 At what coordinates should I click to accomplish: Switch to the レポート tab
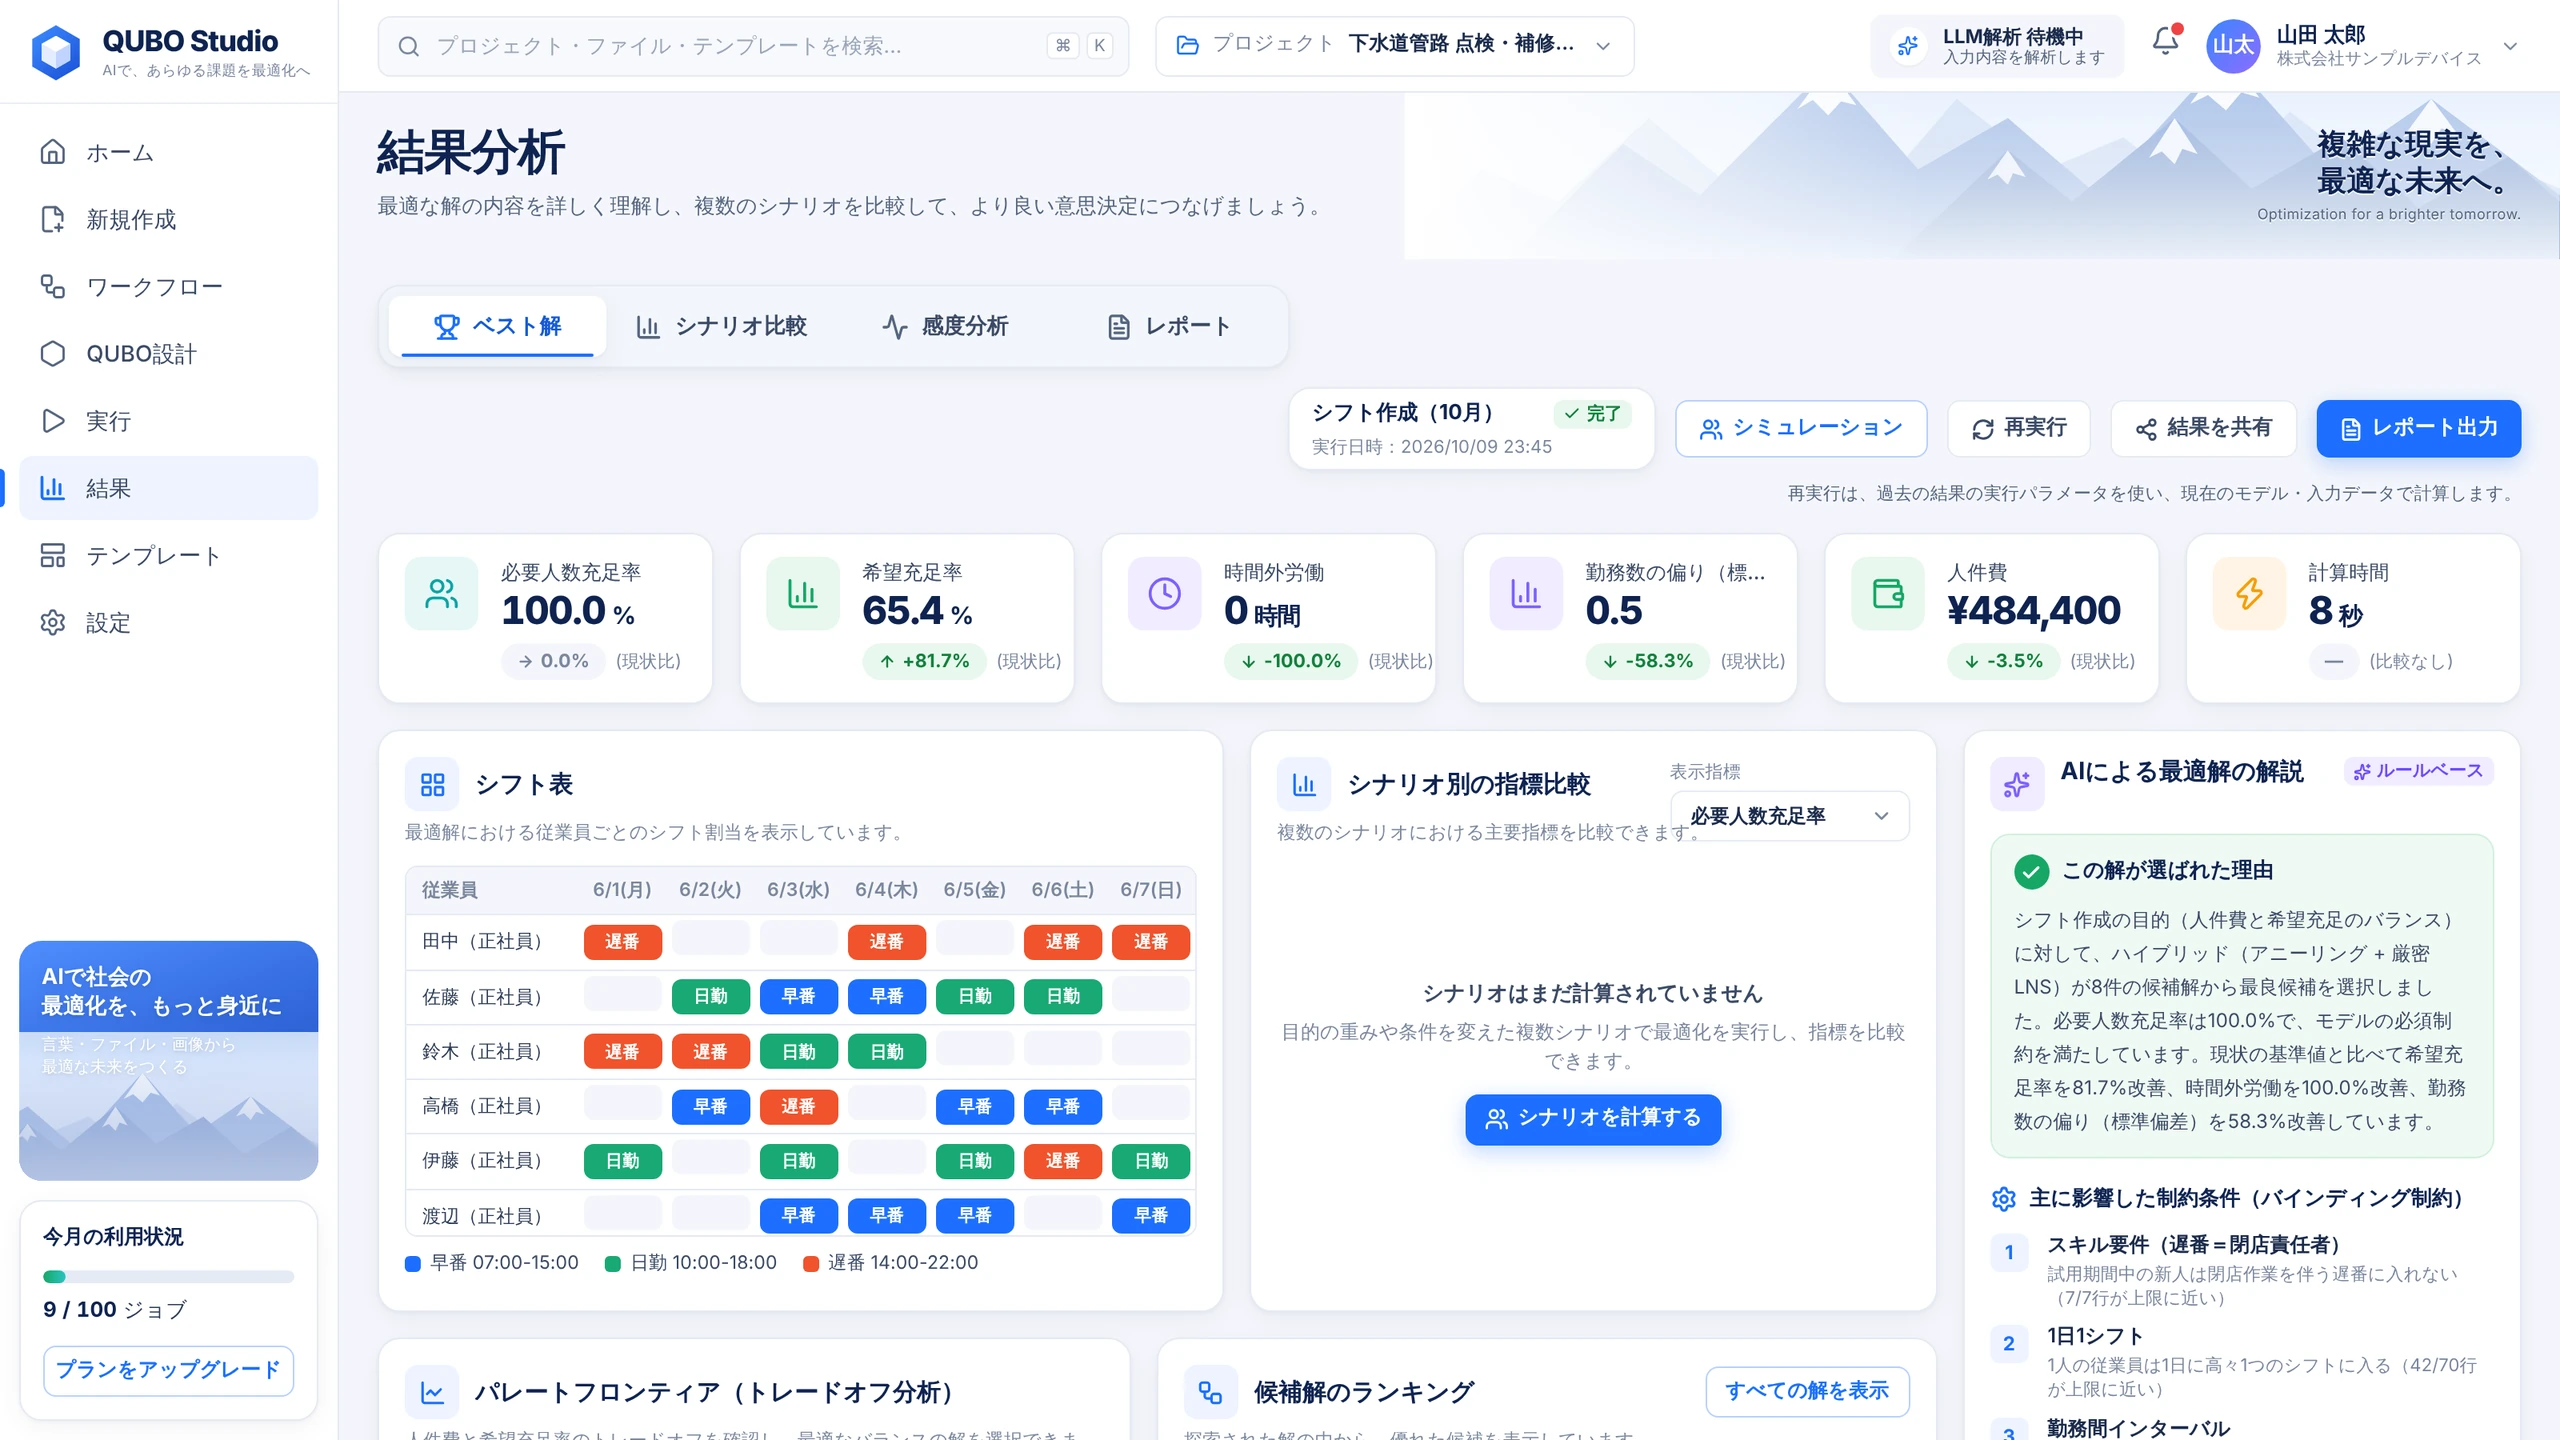pos(1170,326)
